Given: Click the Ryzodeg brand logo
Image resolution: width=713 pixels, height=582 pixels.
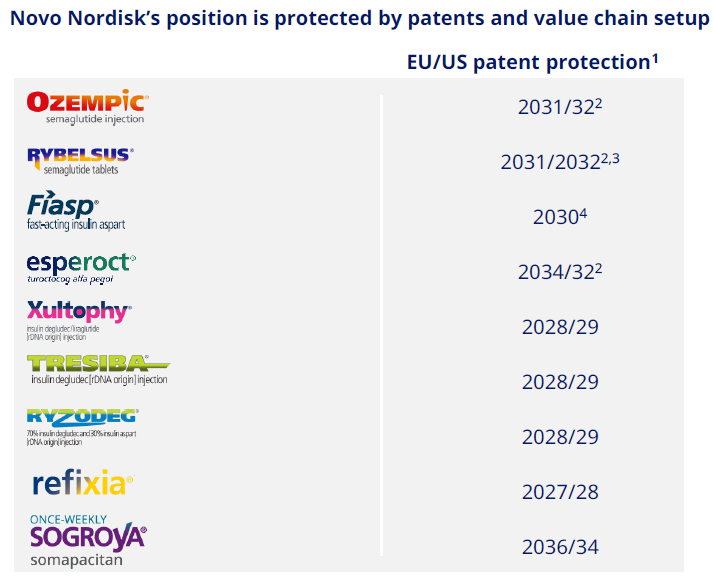Looking at the screenshot, I should point(82,424).
